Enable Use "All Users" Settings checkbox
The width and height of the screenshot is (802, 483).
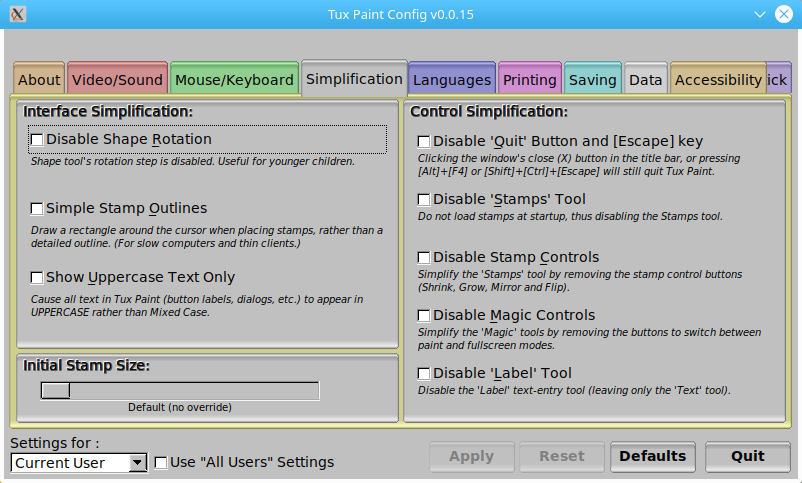[x=161, y=463]
